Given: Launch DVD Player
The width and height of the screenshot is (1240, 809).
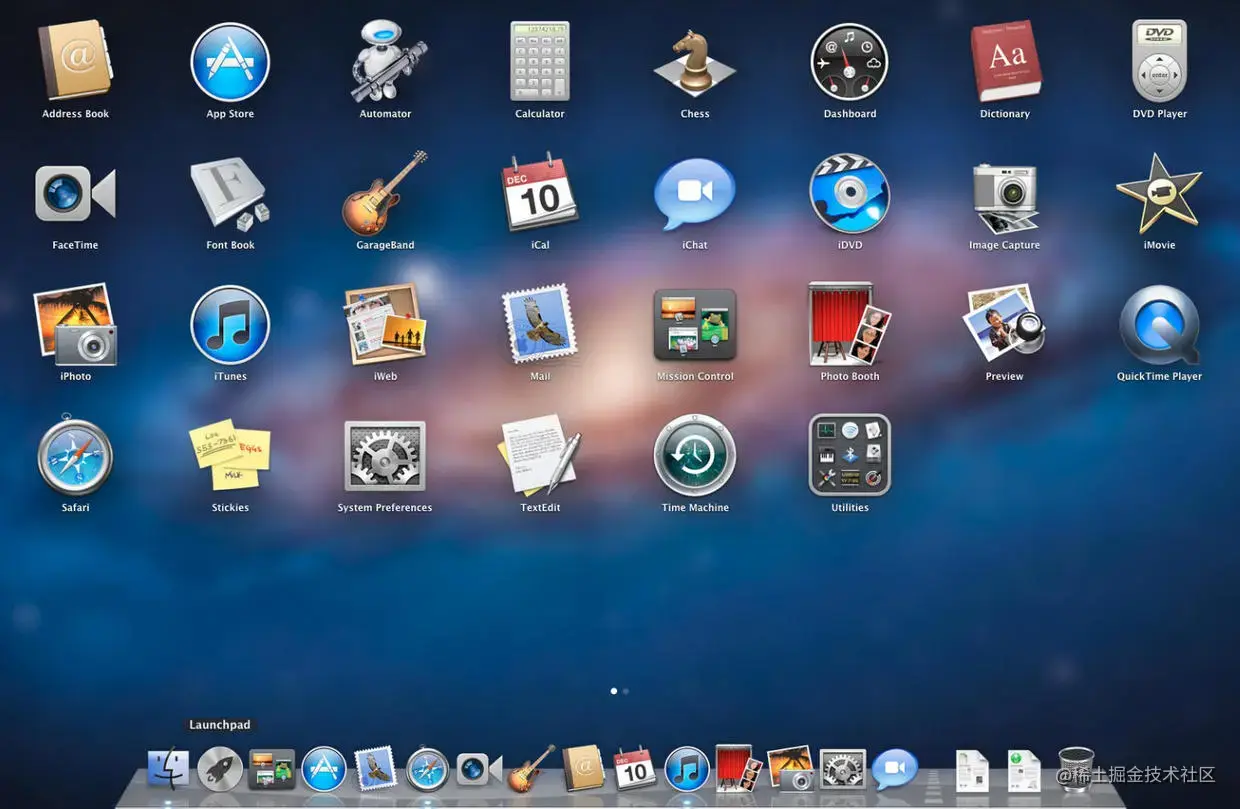Looking at the screenshot, I should click(x=1159, y=62).
